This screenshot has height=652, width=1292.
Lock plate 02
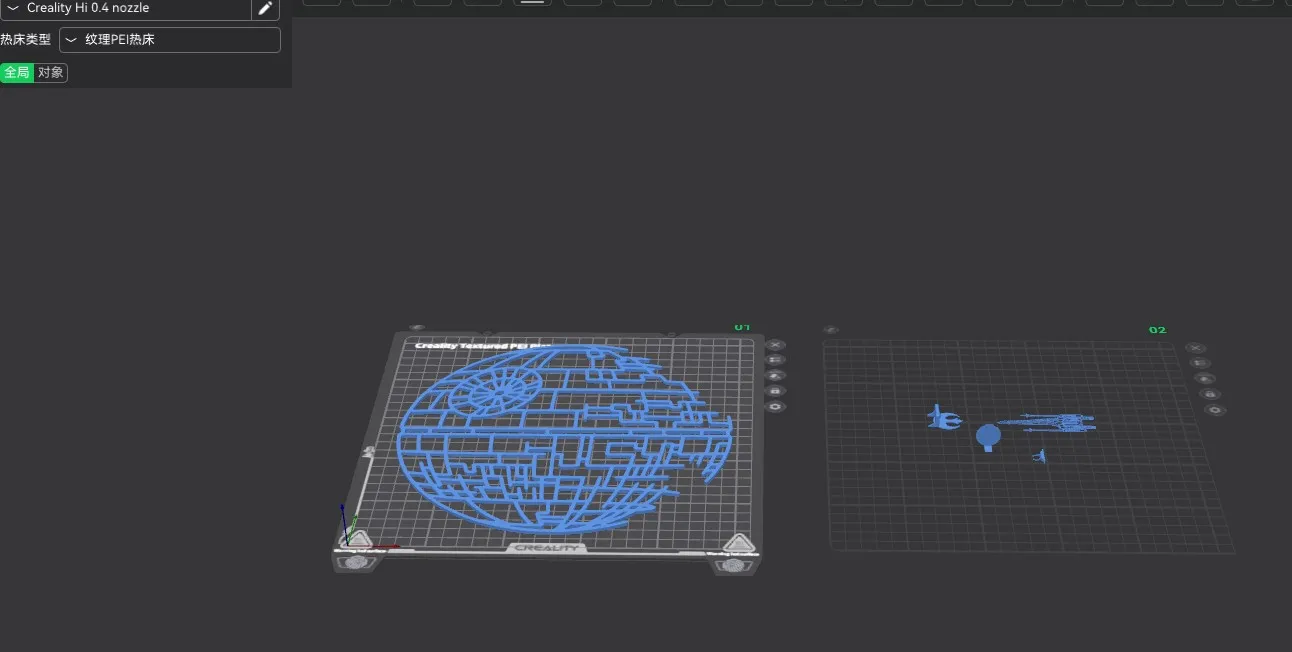coord(1210,394)
